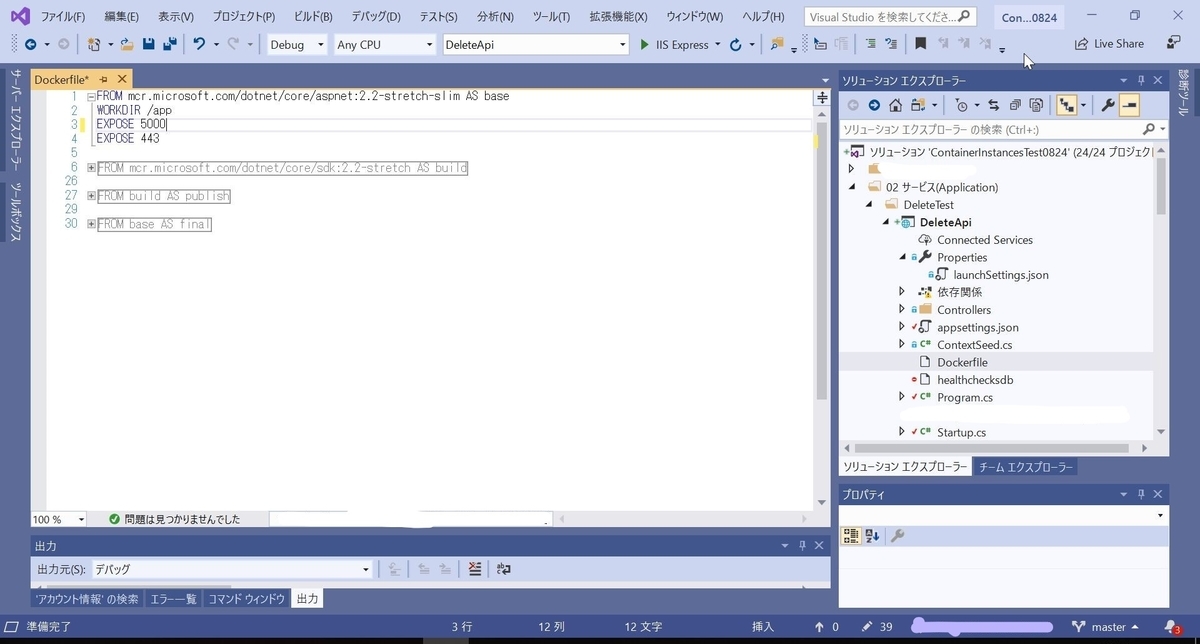This screenshot has width=1200, height=644.
Task: Toggle Categorized view in Properties panel
Action: (851, 536)
